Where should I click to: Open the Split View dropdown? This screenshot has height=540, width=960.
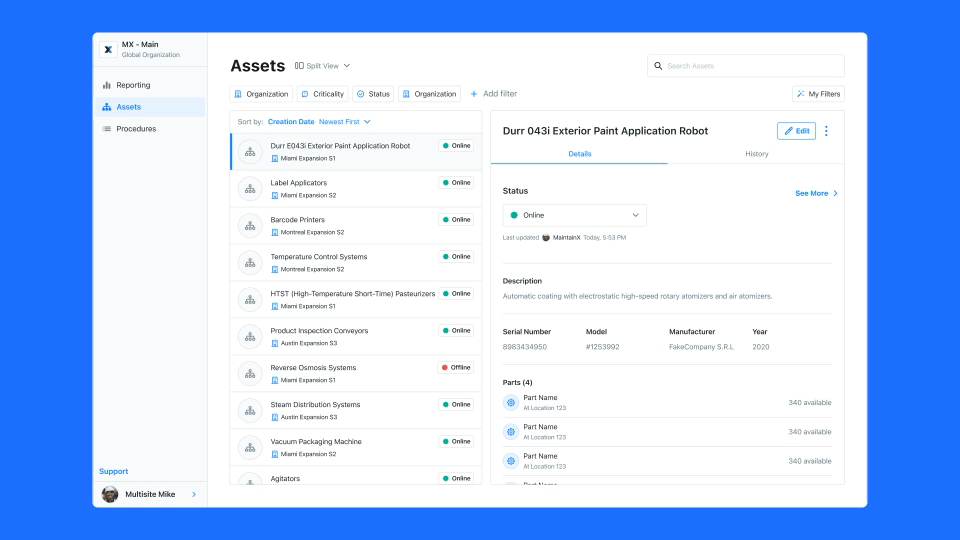(323, 66)
